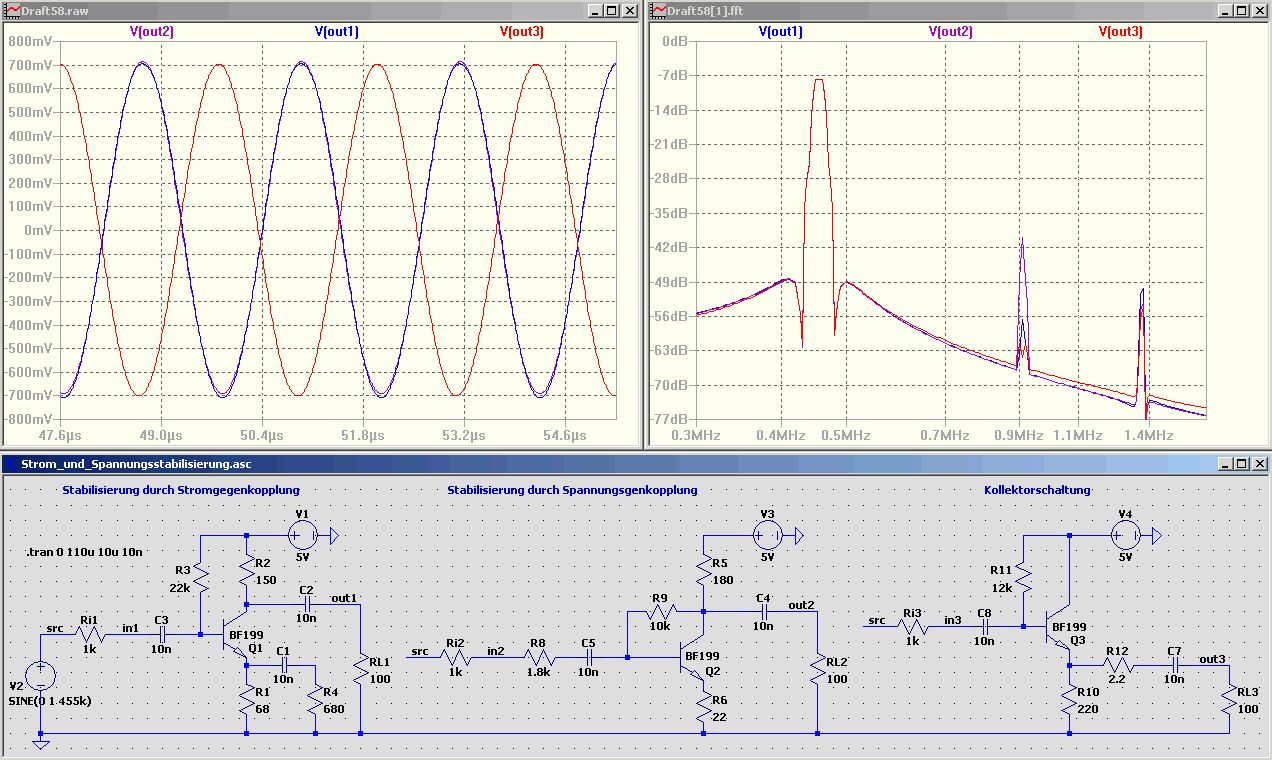The image size is (1272, 760).
Task: Activate the Draft58.raw window title bar
Action: click(300, 10)
